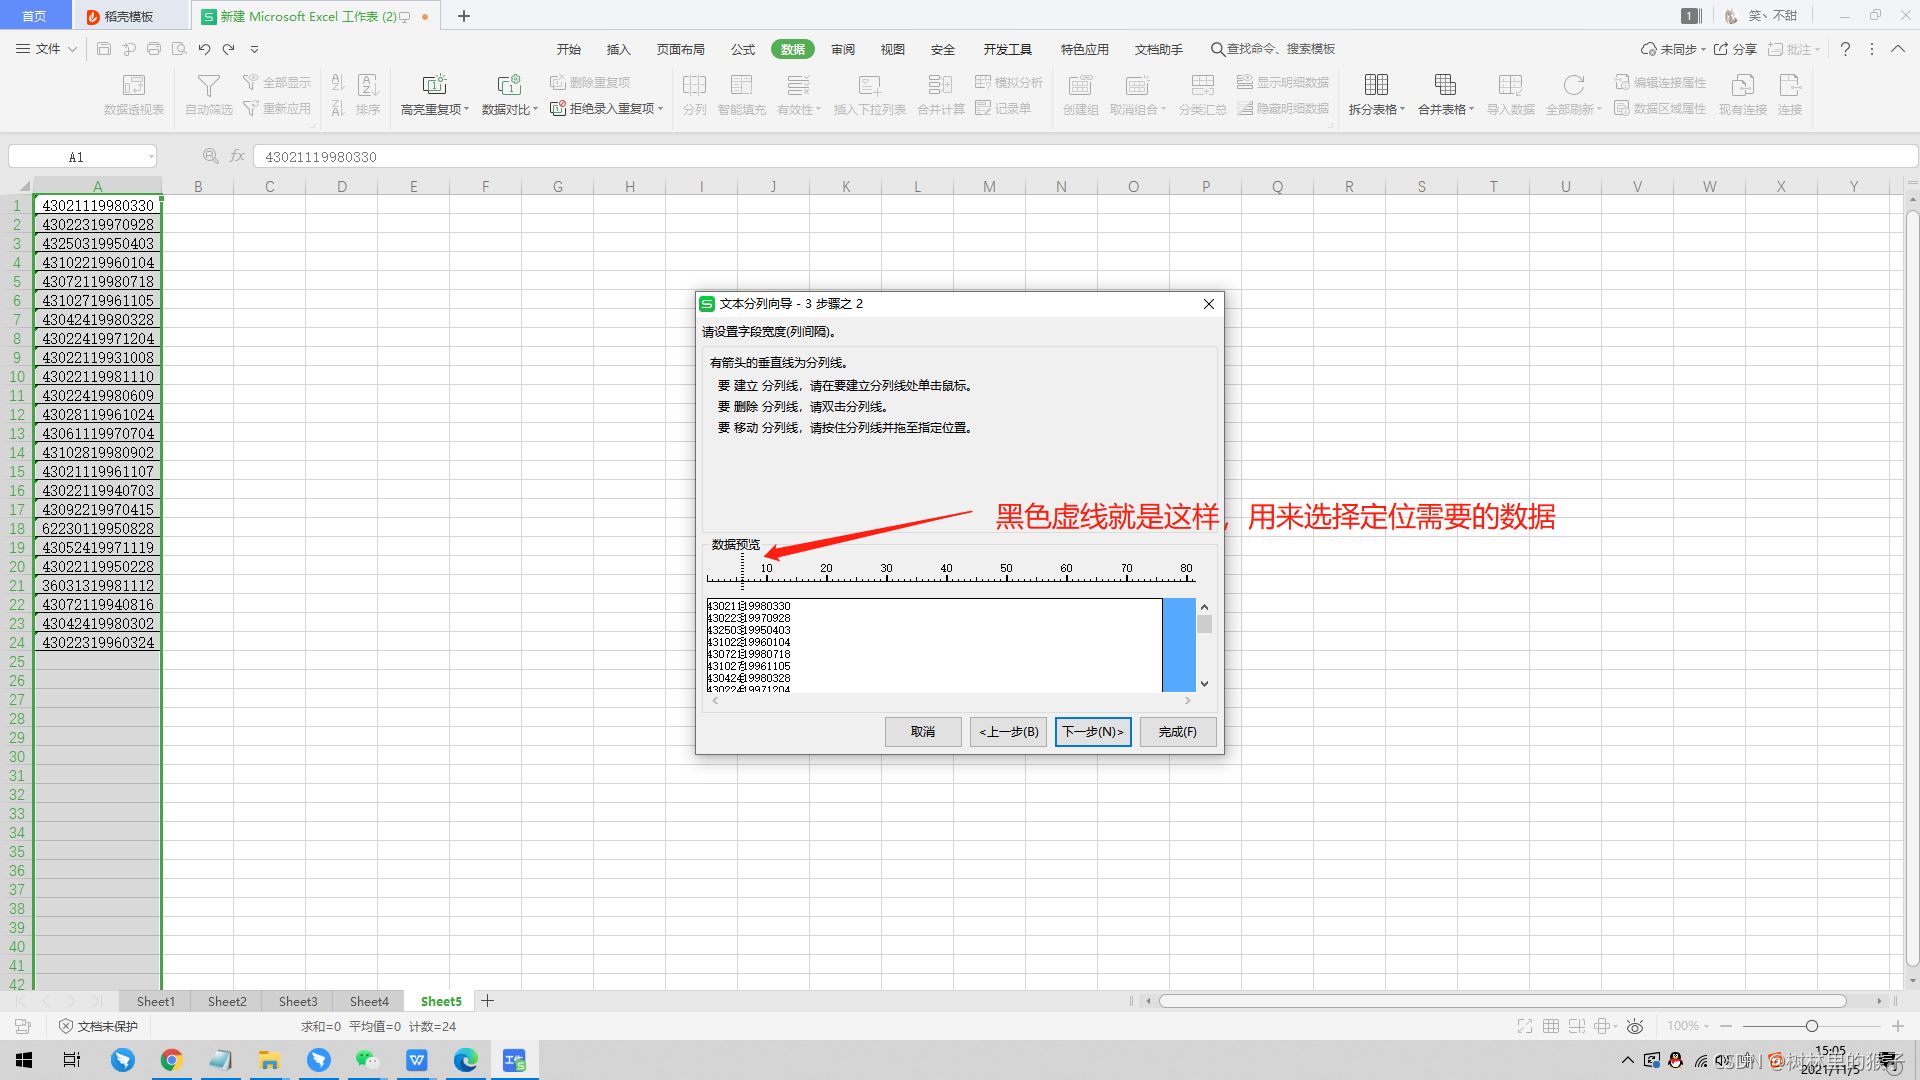Click 取消 in the text wizard dialog
Image resolution: width=1920 pixels, height=1080 pixels.
click(923, 732)
